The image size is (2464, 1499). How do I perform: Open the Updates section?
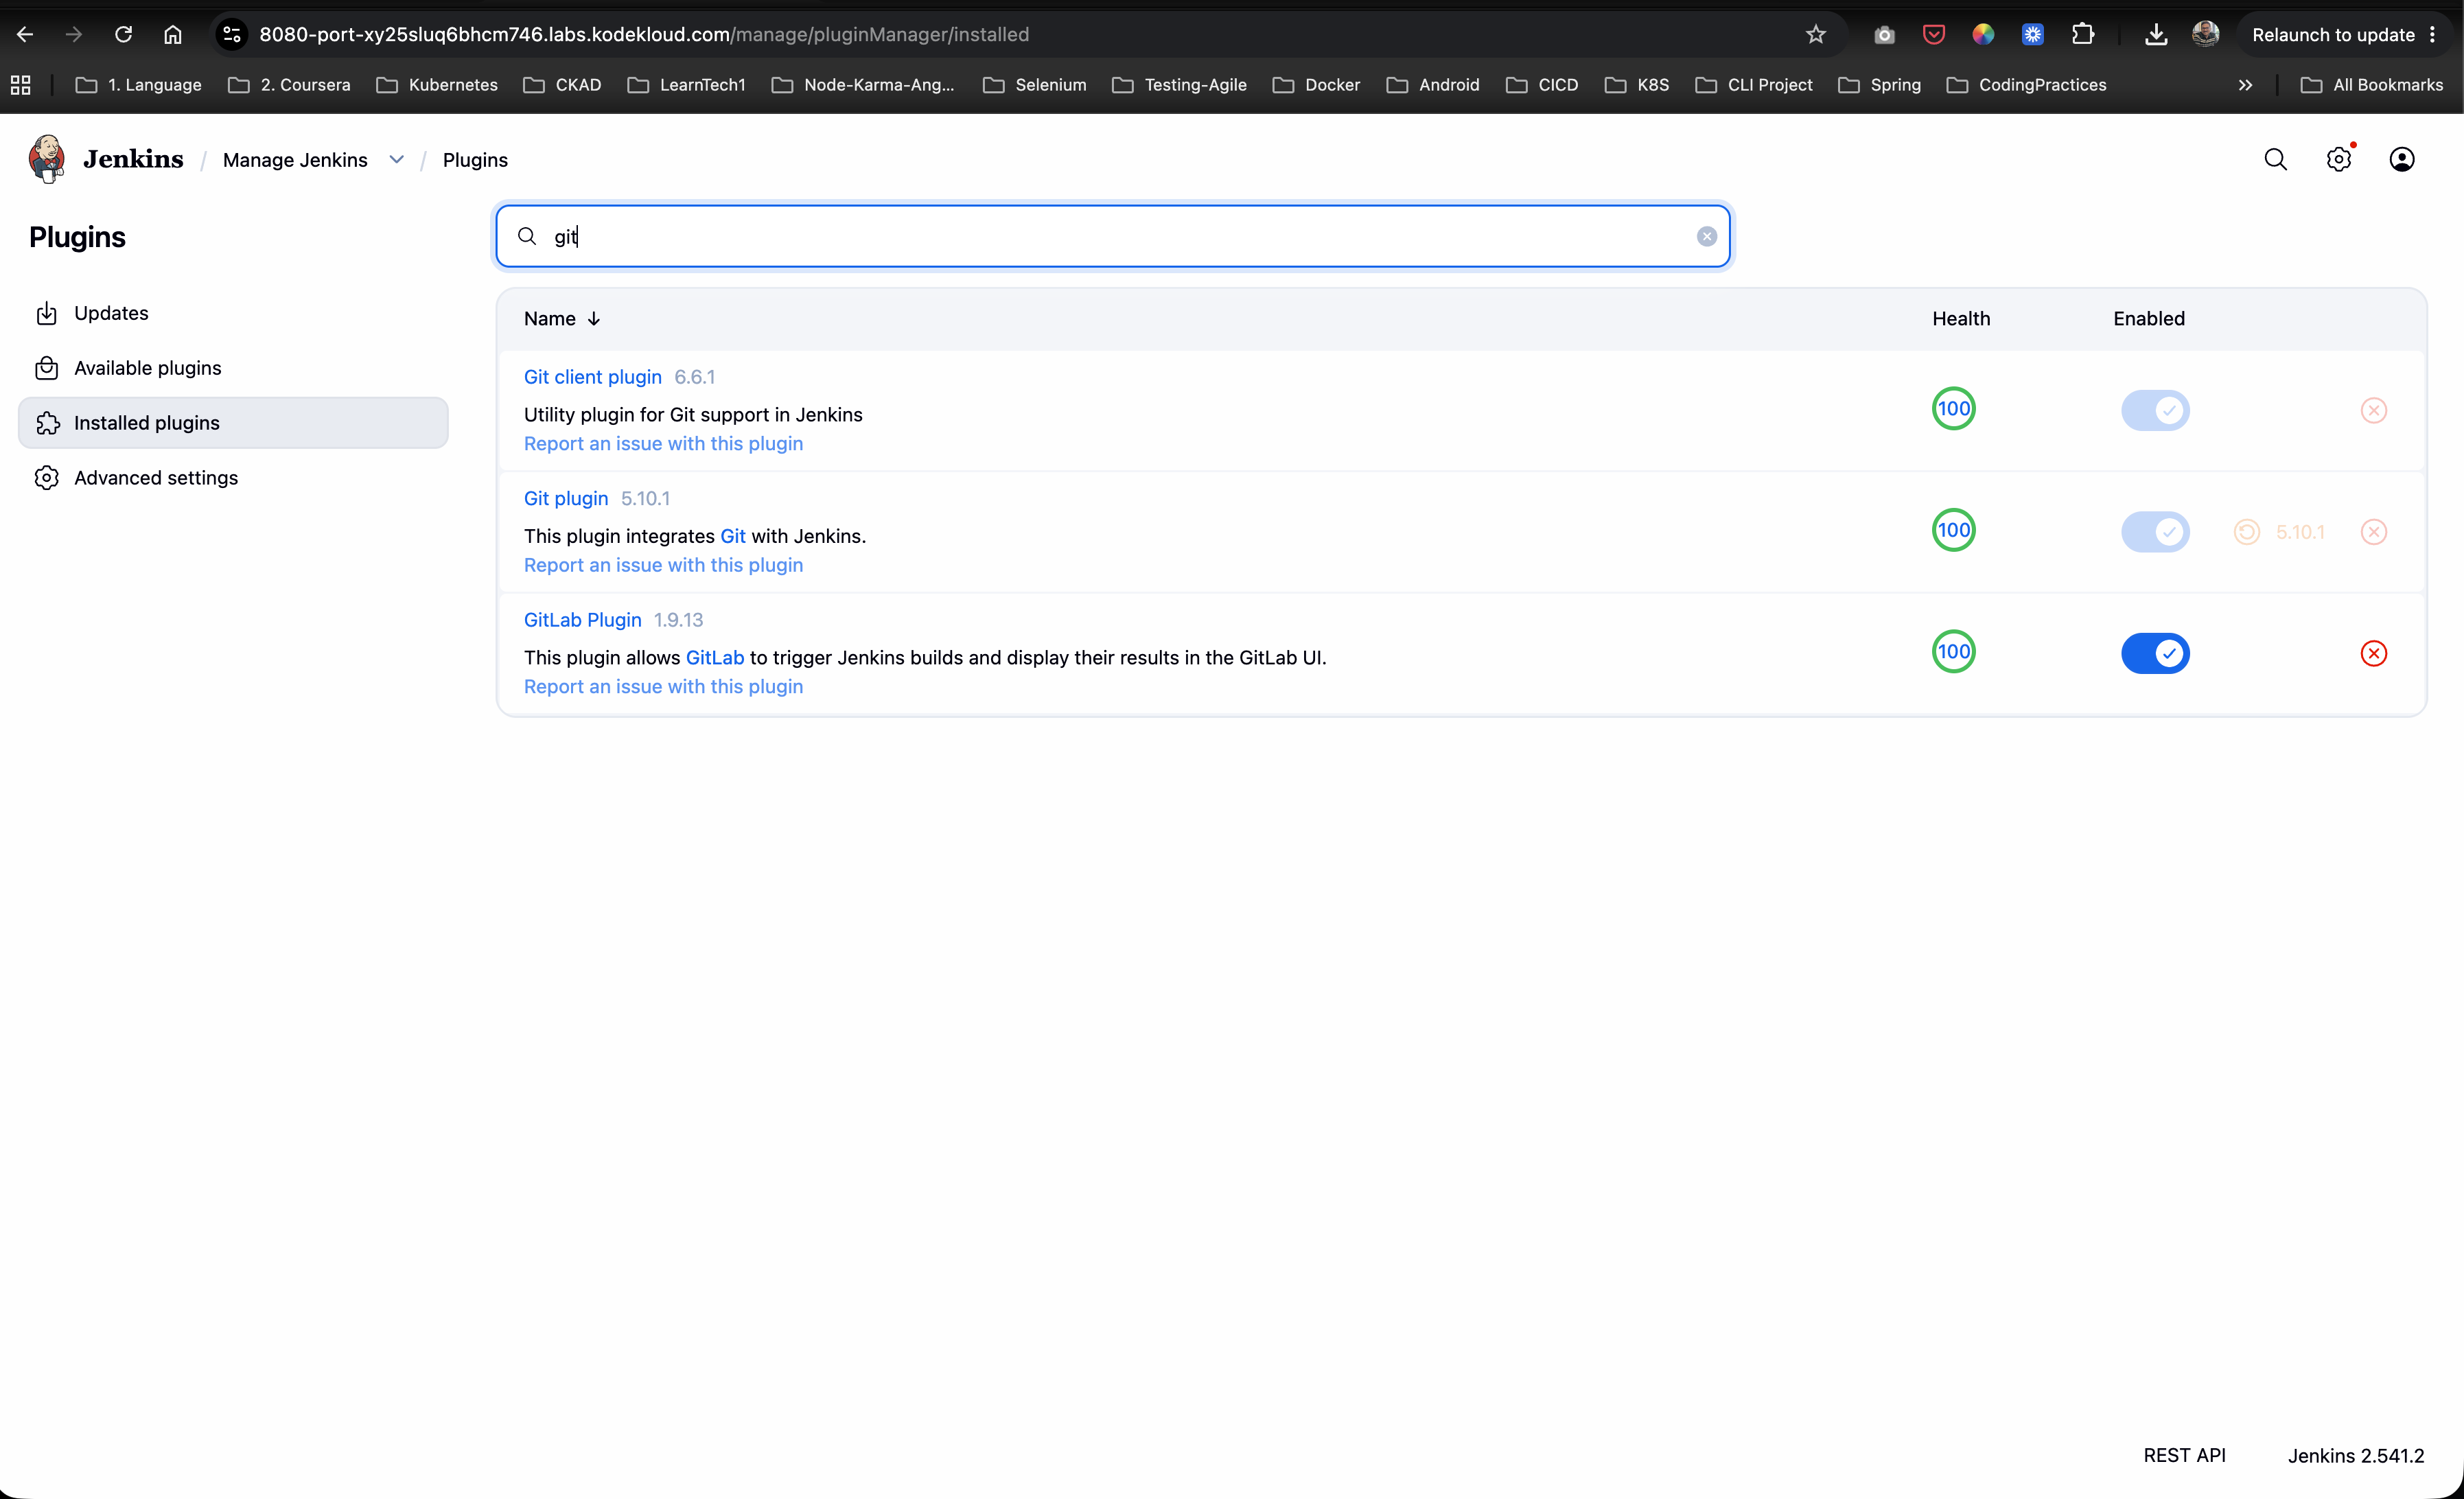[x=233, y=313]
